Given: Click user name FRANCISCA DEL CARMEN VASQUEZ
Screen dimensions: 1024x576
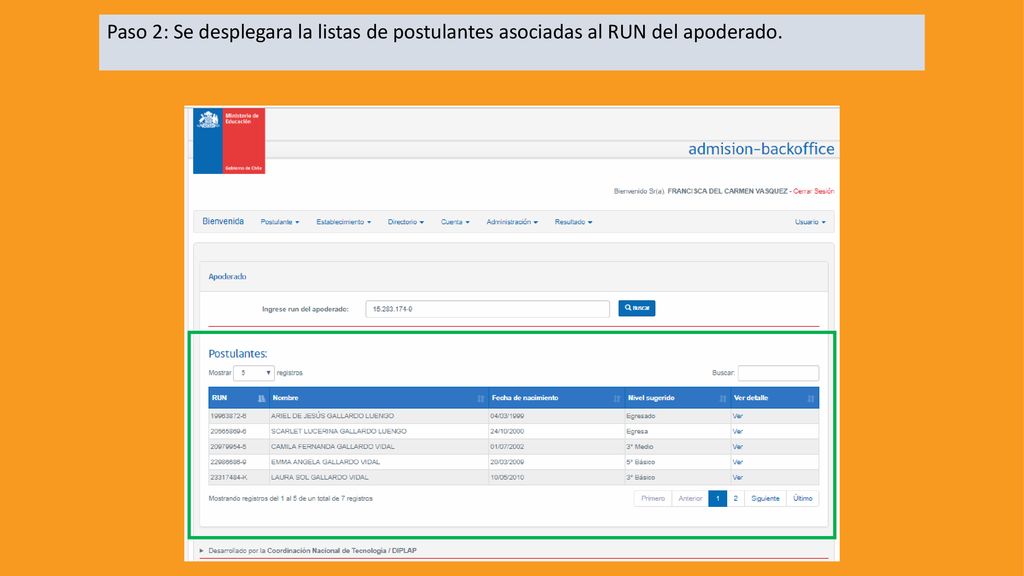Looking at the screenshot, I should [x=728, y=191].
